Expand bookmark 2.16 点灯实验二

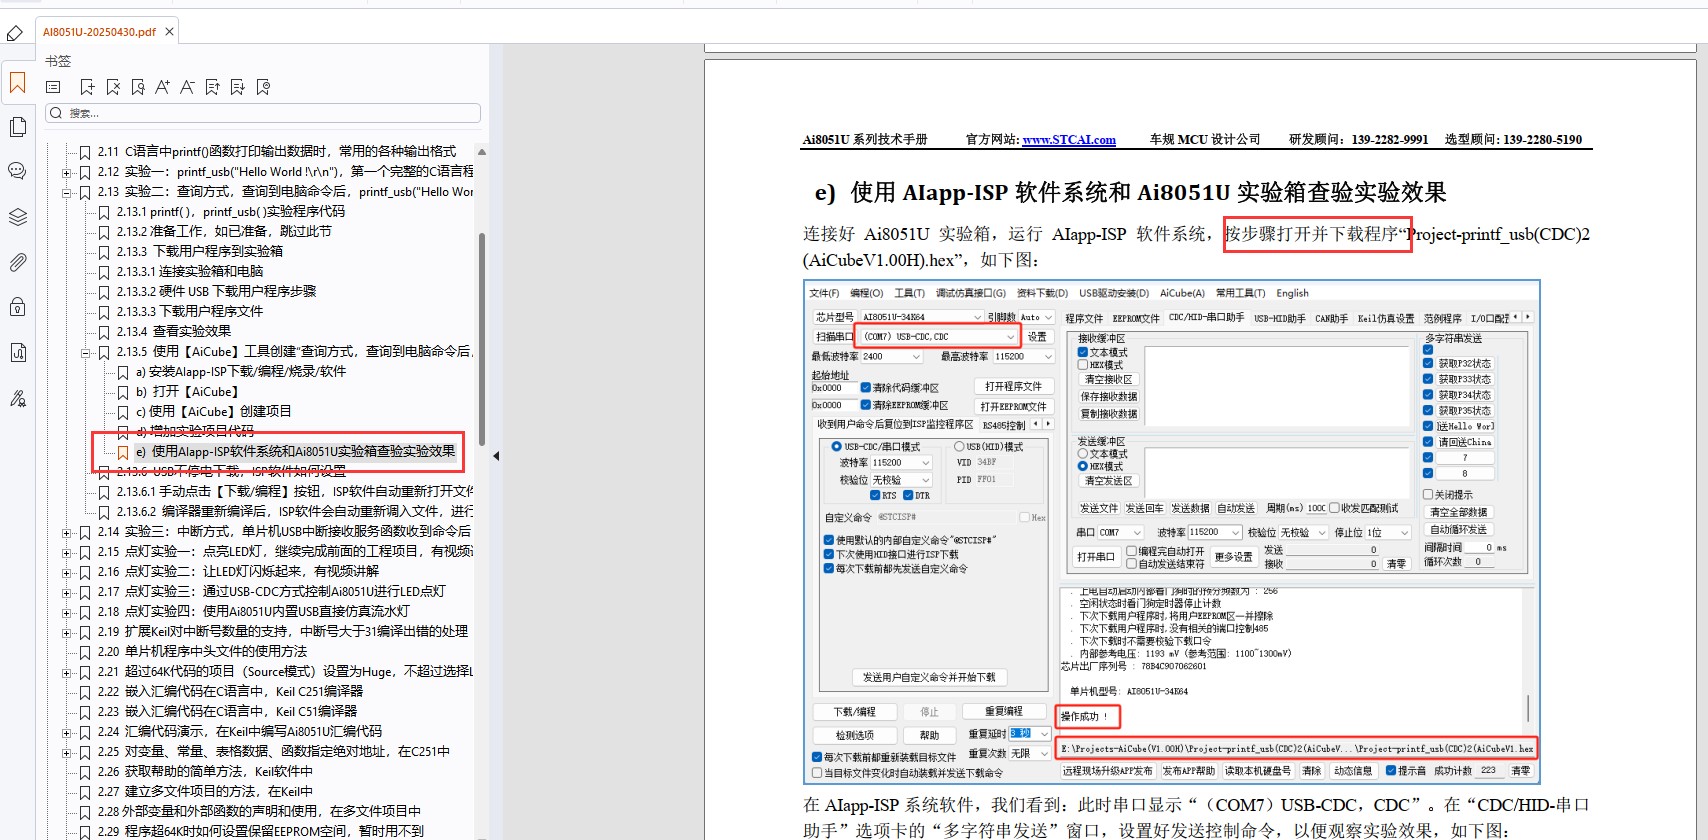click(x=67, y=572)
